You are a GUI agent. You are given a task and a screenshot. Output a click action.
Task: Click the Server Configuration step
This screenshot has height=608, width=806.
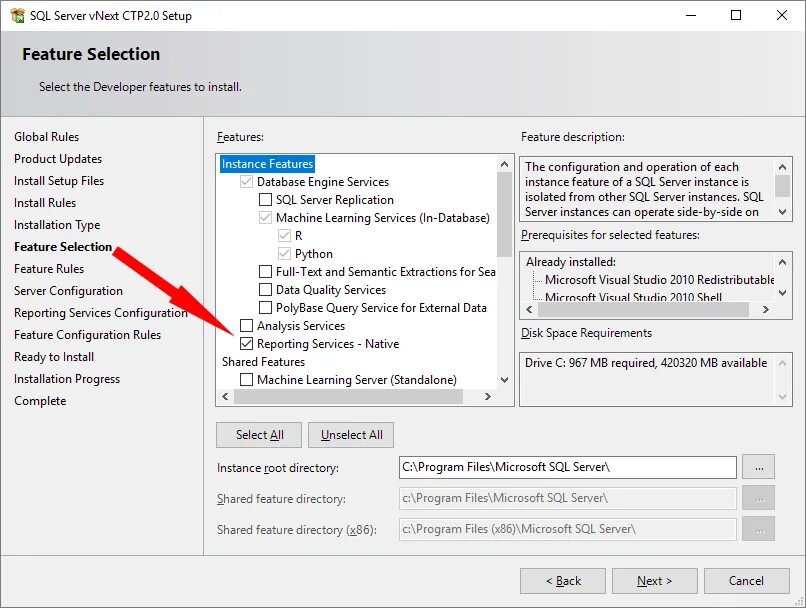pos(68,291)
